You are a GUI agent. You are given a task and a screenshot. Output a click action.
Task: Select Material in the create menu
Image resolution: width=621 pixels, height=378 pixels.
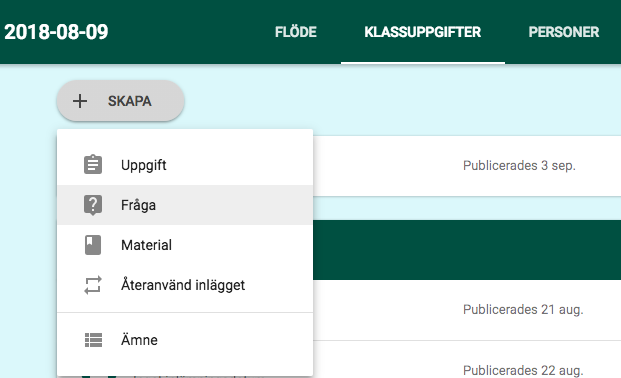pyautogui.click(x=185, y=245)
